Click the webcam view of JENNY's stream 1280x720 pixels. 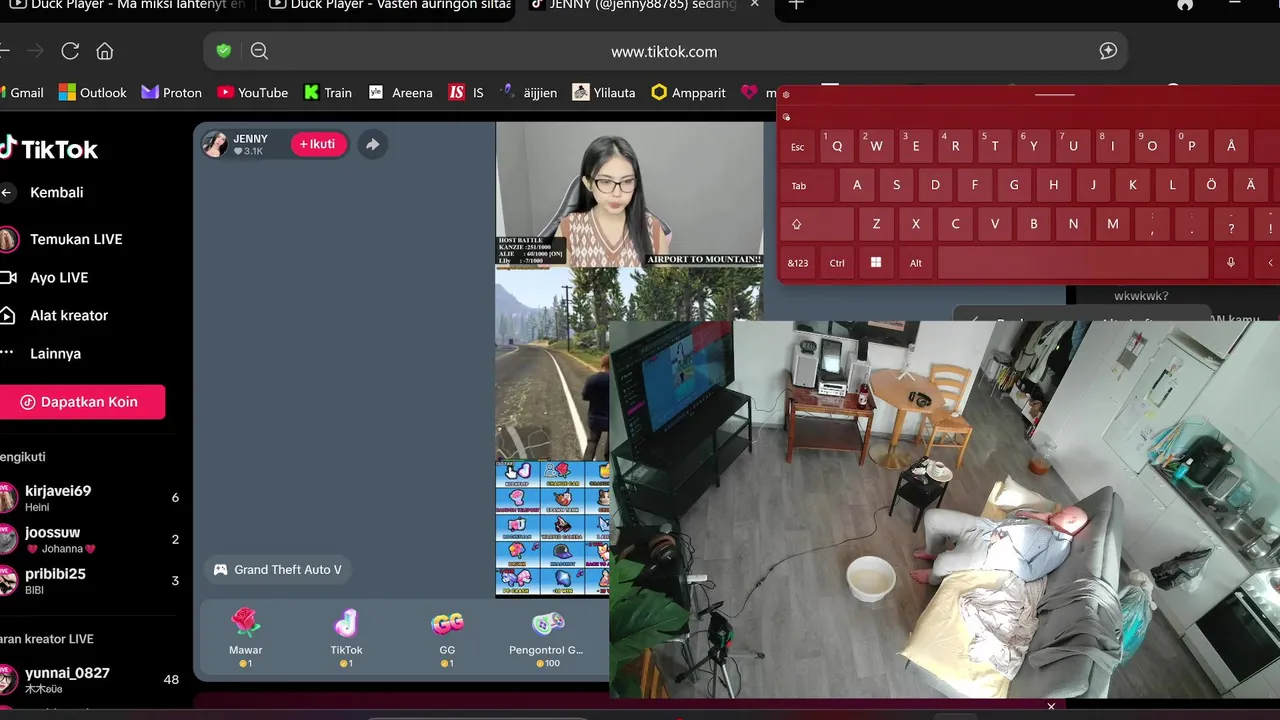pos(630,193)
